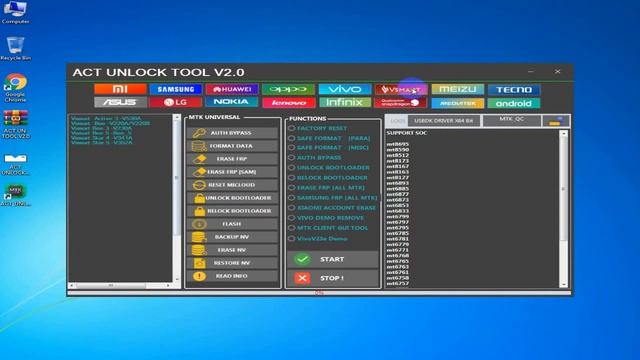
Task: Select the ASUS brand logo
Action: [x=120, y=102]
